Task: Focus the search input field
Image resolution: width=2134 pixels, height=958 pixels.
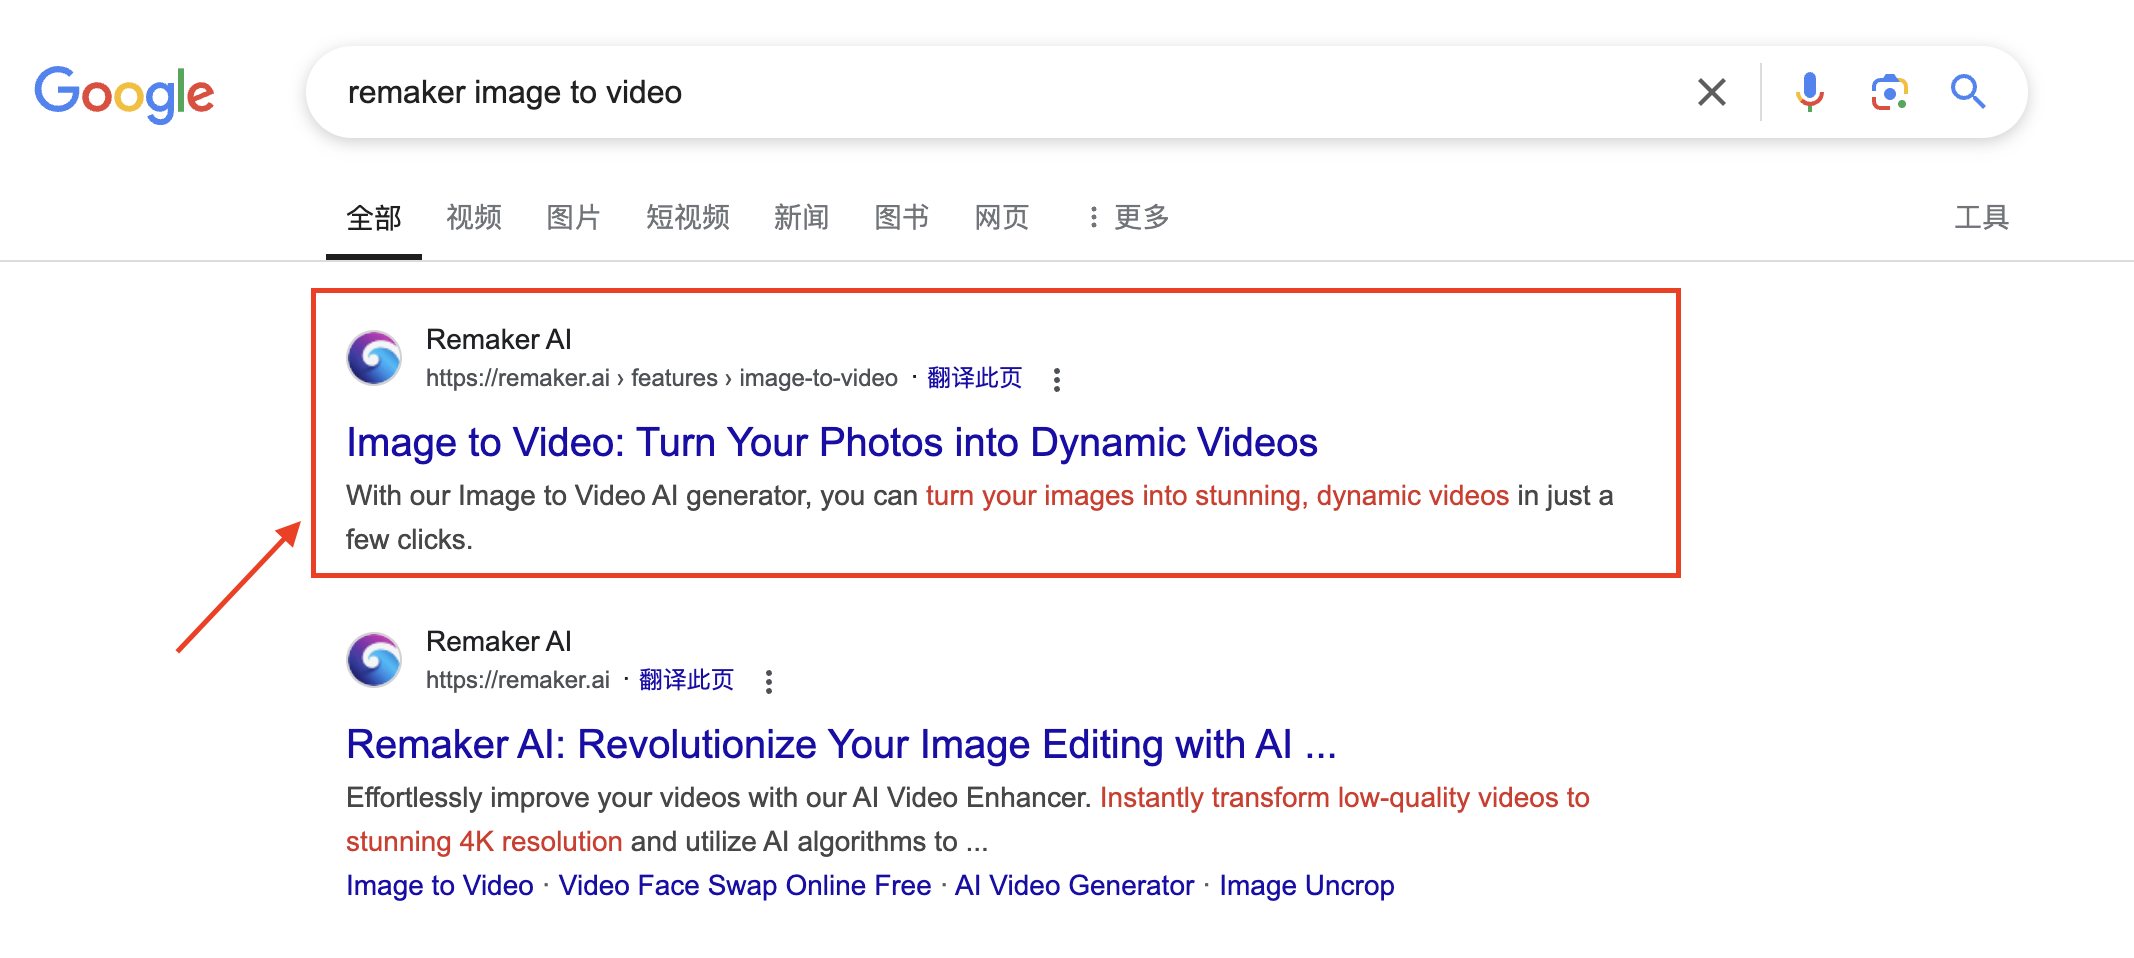Action: [1000, 92]
